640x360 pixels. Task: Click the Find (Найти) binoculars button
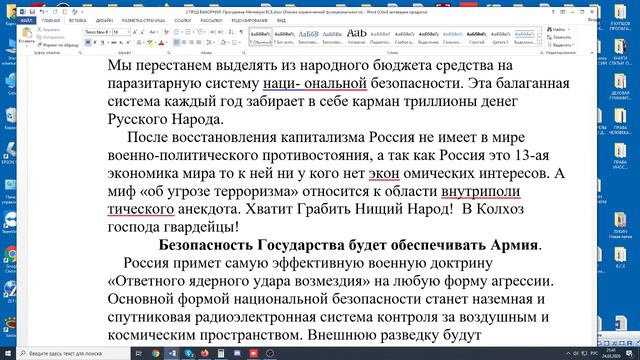(558, 29)
